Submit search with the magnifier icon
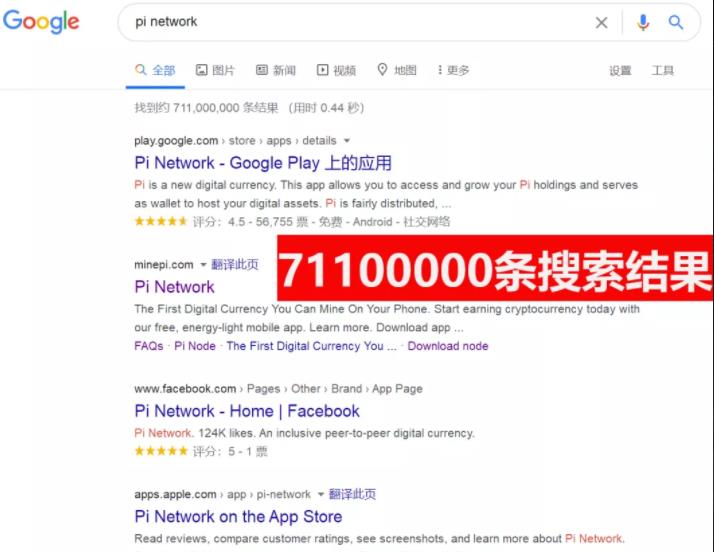The height and width of the screenshot is (552, 714). [x=676, y=22]
